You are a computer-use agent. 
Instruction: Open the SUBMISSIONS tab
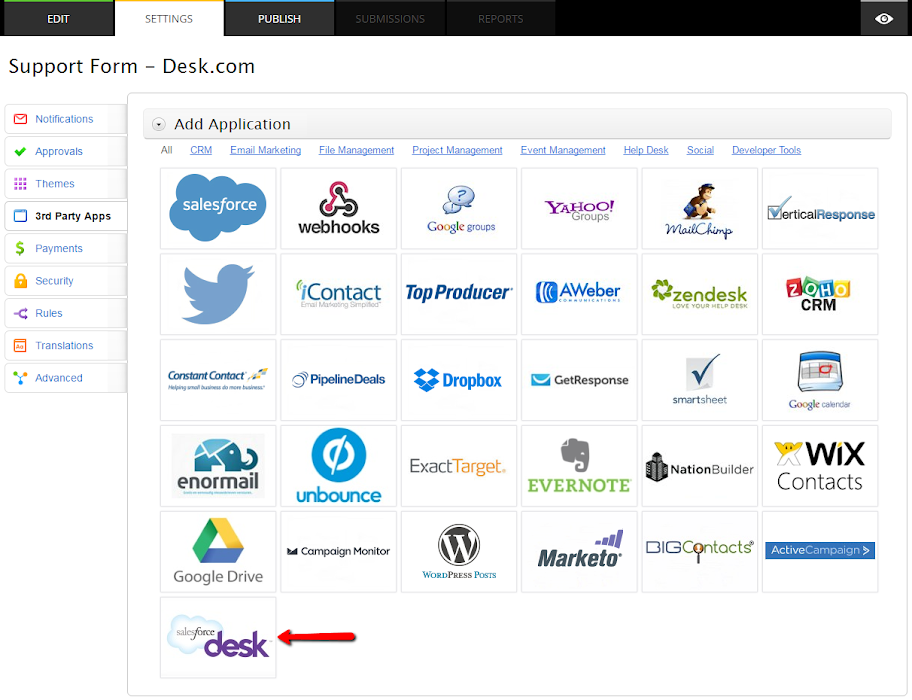click(390, 19)
